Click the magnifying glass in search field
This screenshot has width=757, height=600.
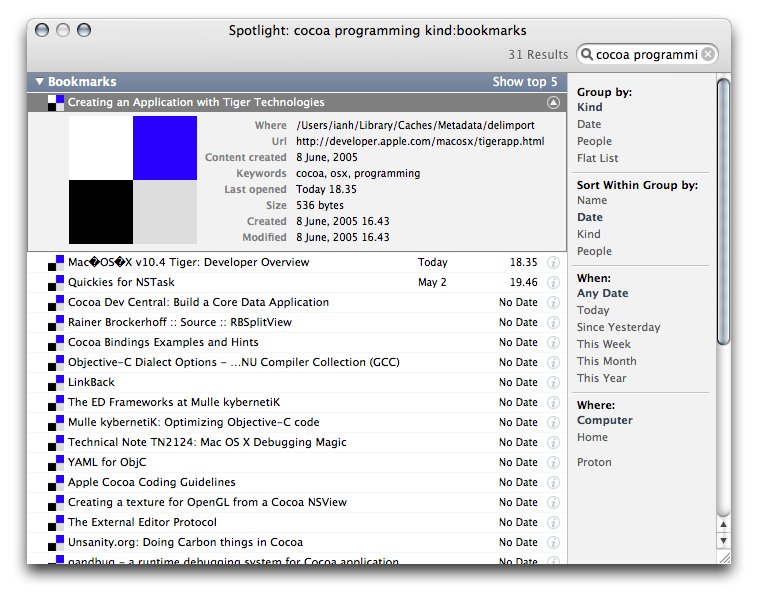tap(587, 54)
